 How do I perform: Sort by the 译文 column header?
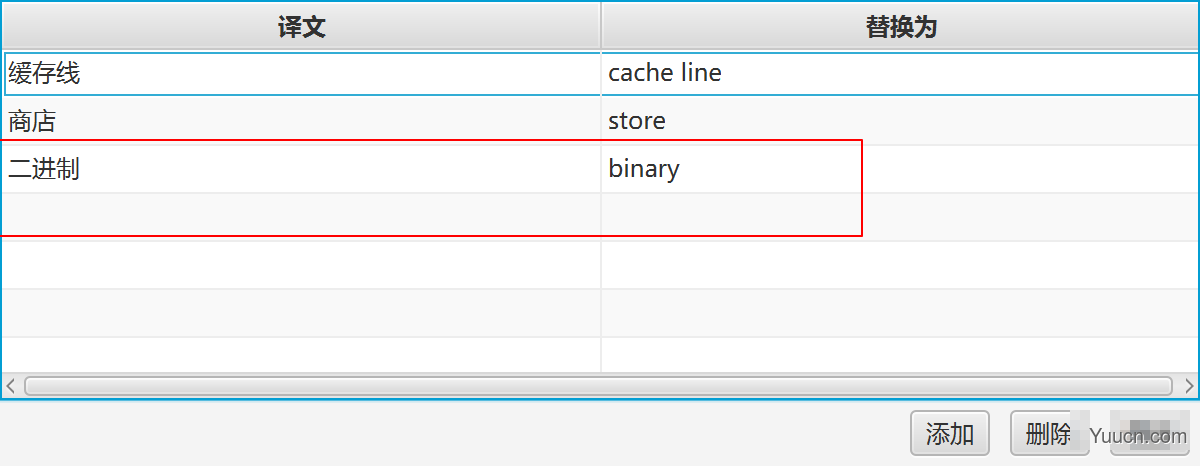coord(301,27)
